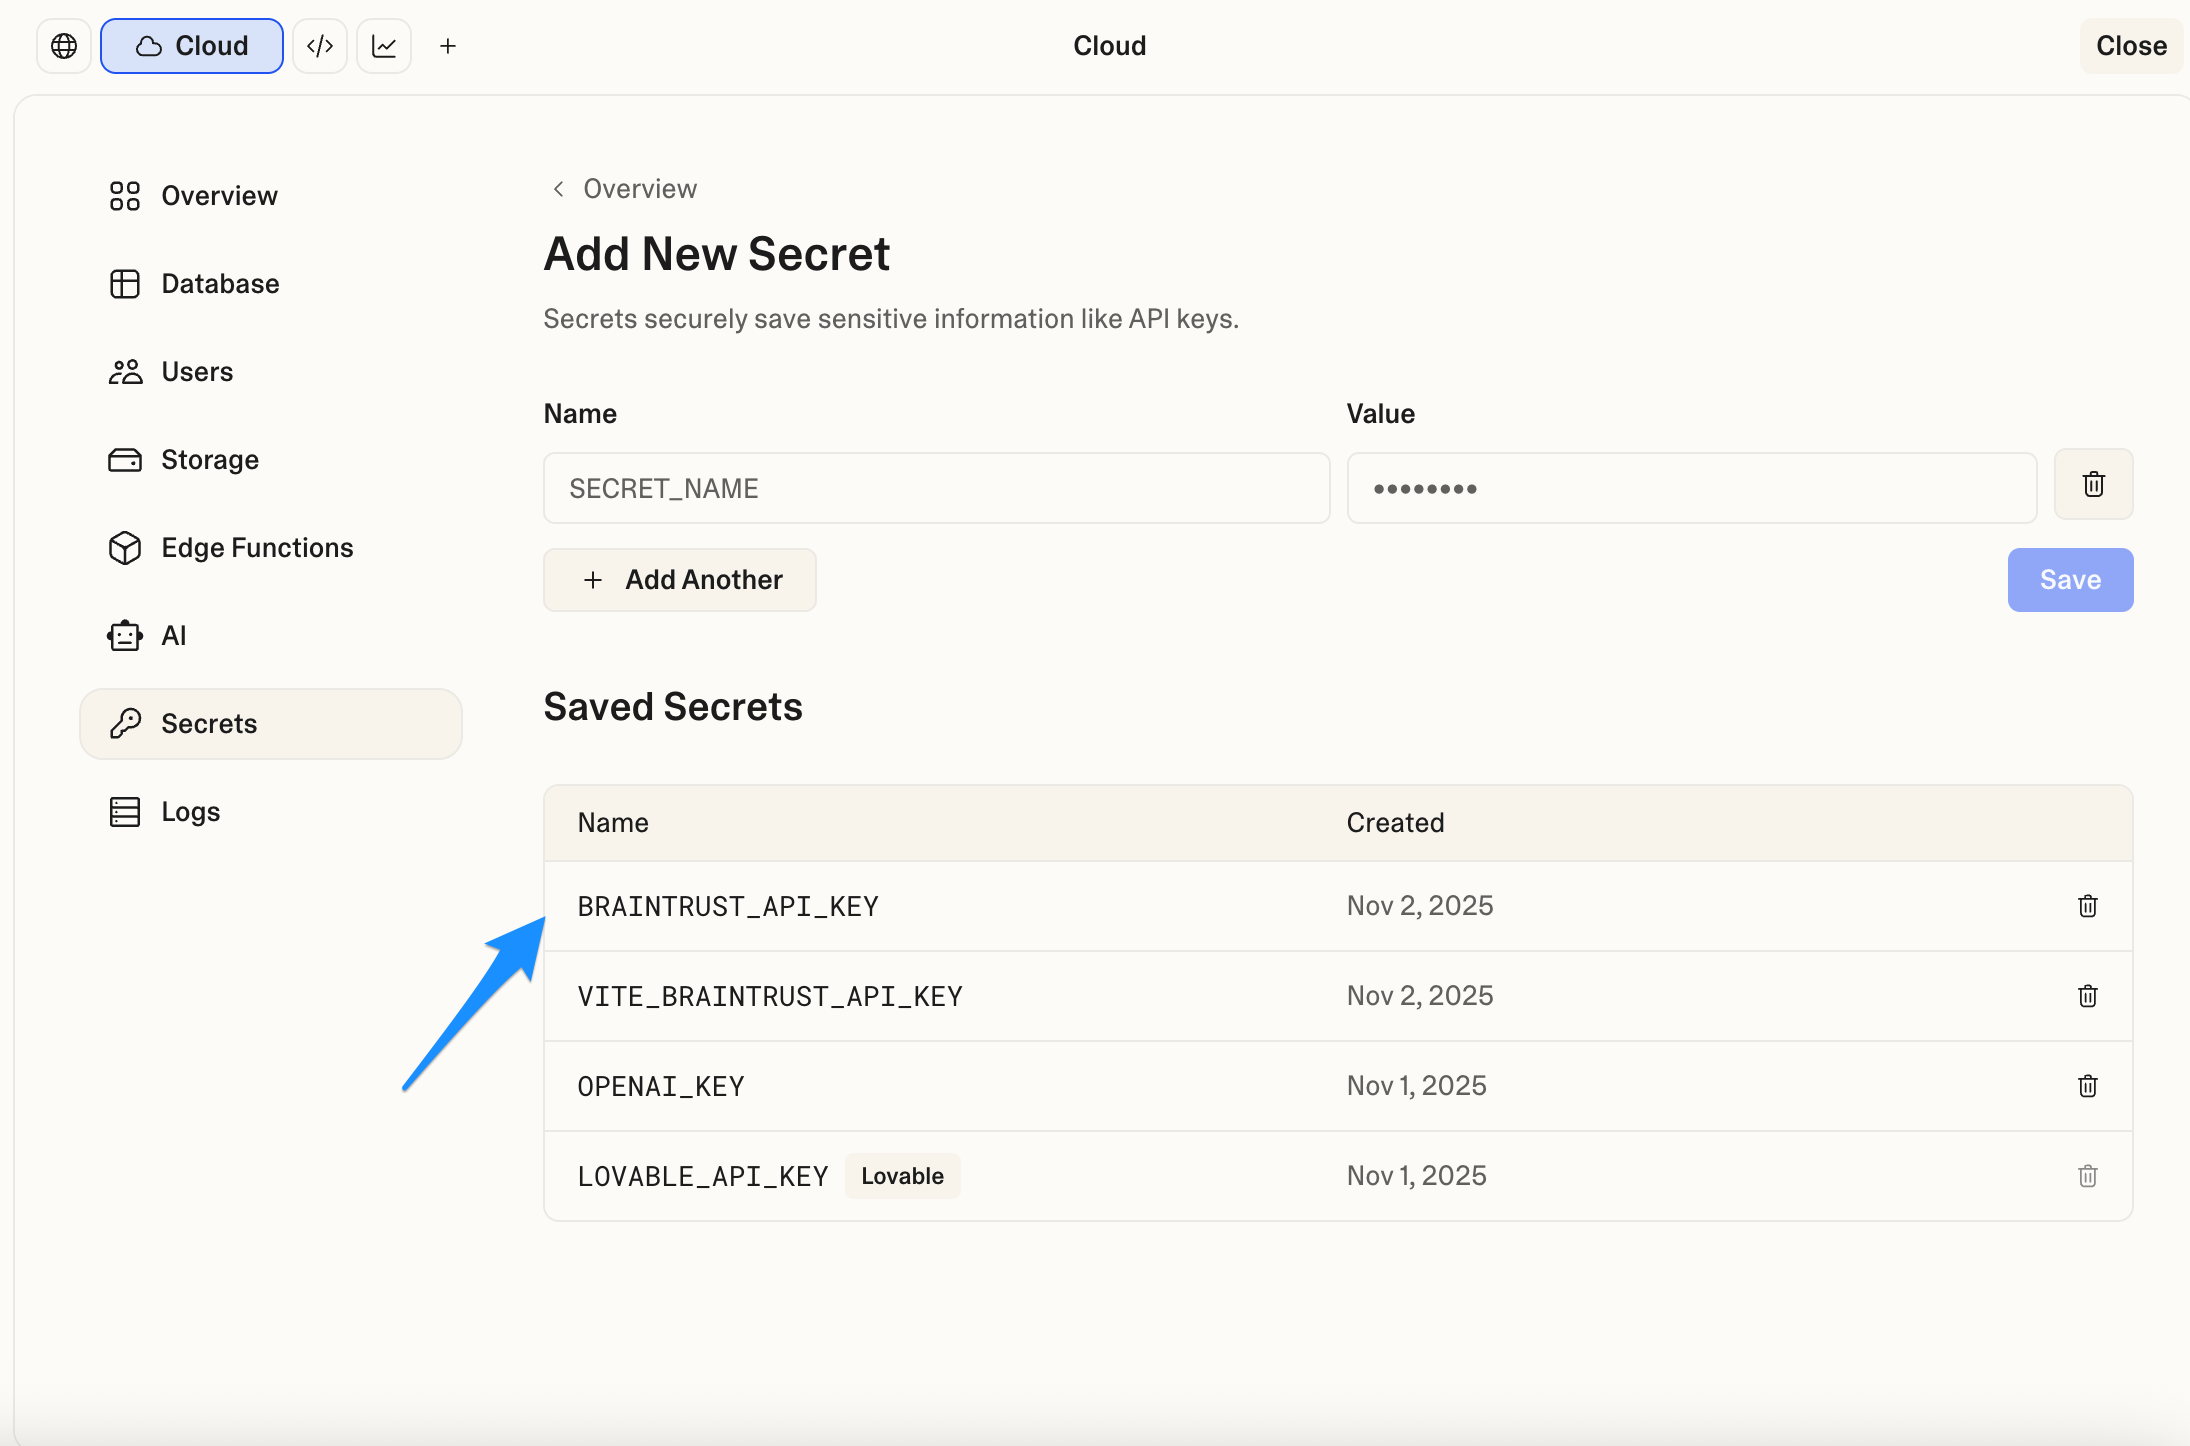Select the Users people icon
The image size is (2190, 1446).
124,371
